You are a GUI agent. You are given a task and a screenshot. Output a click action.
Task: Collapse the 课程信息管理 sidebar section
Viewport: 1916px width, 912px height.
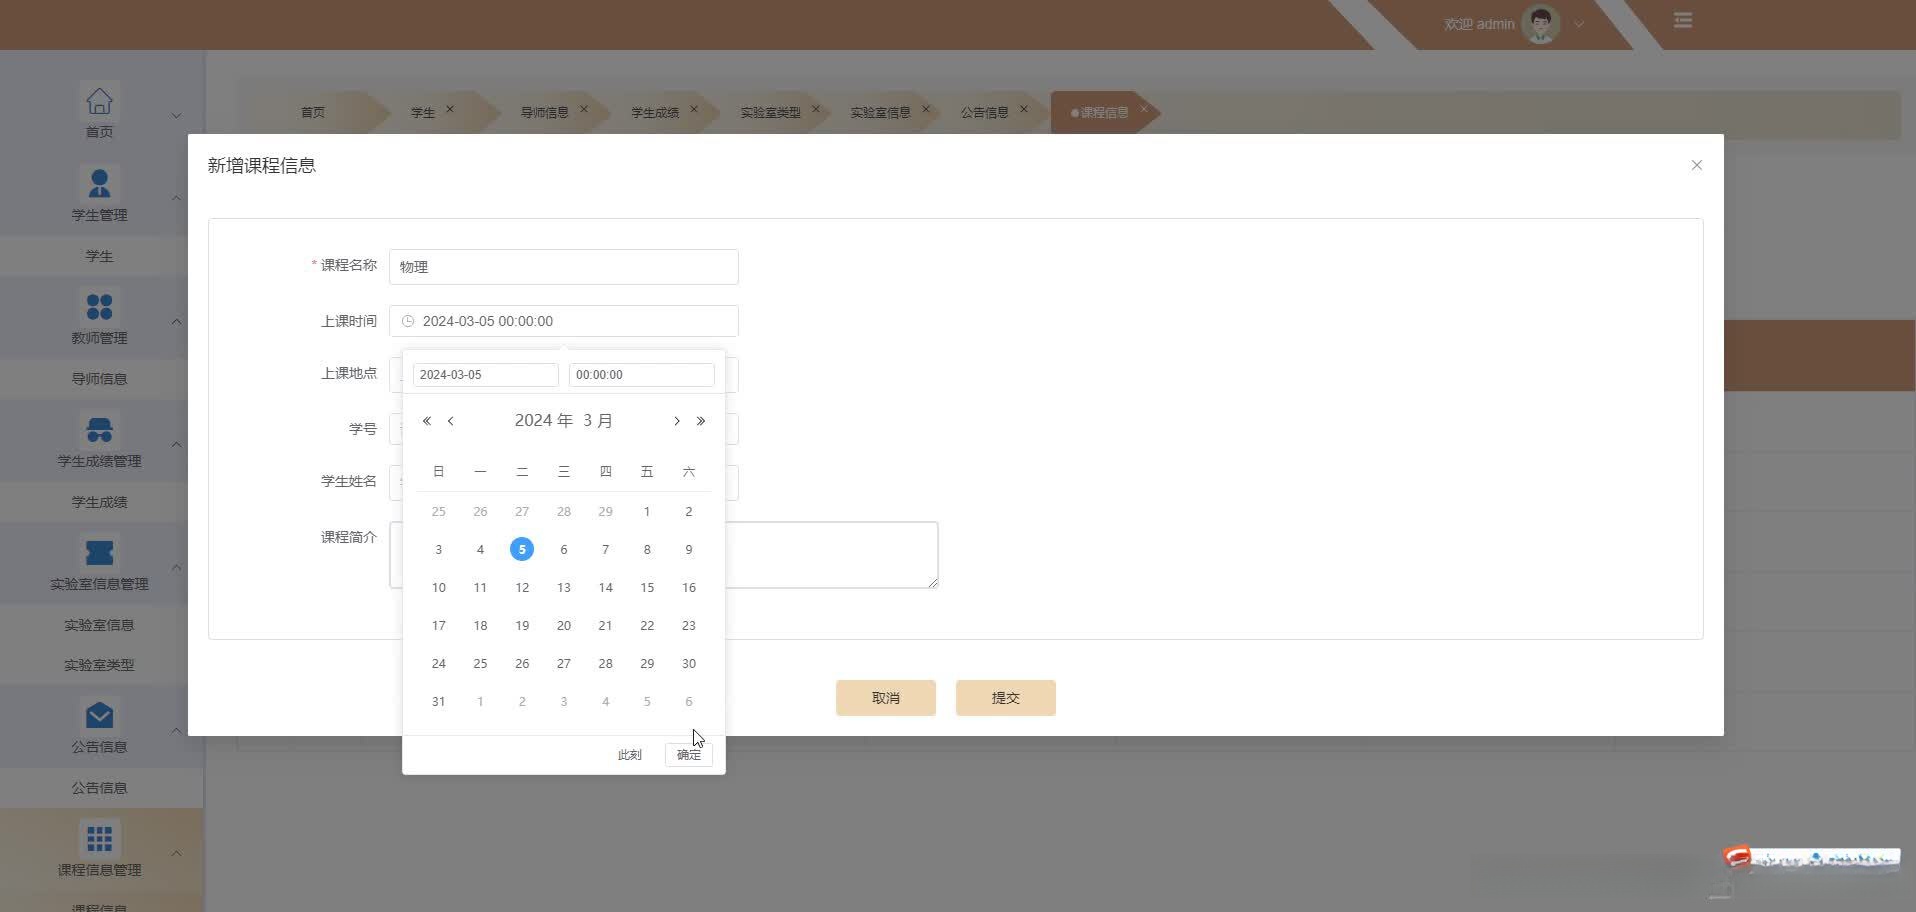coord(176,853)
